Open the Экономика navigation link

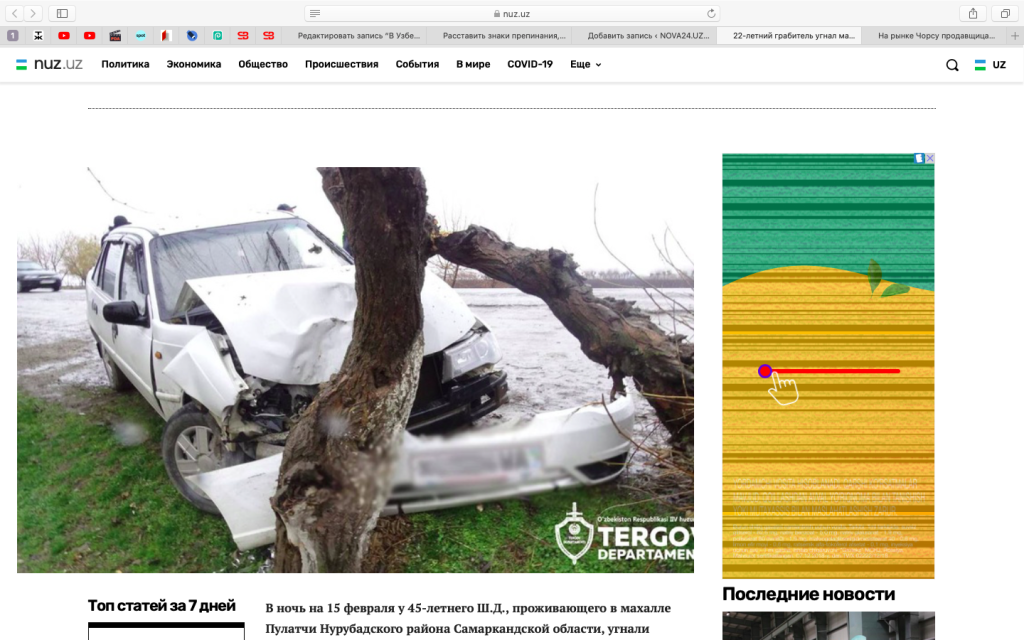(193, 64)
